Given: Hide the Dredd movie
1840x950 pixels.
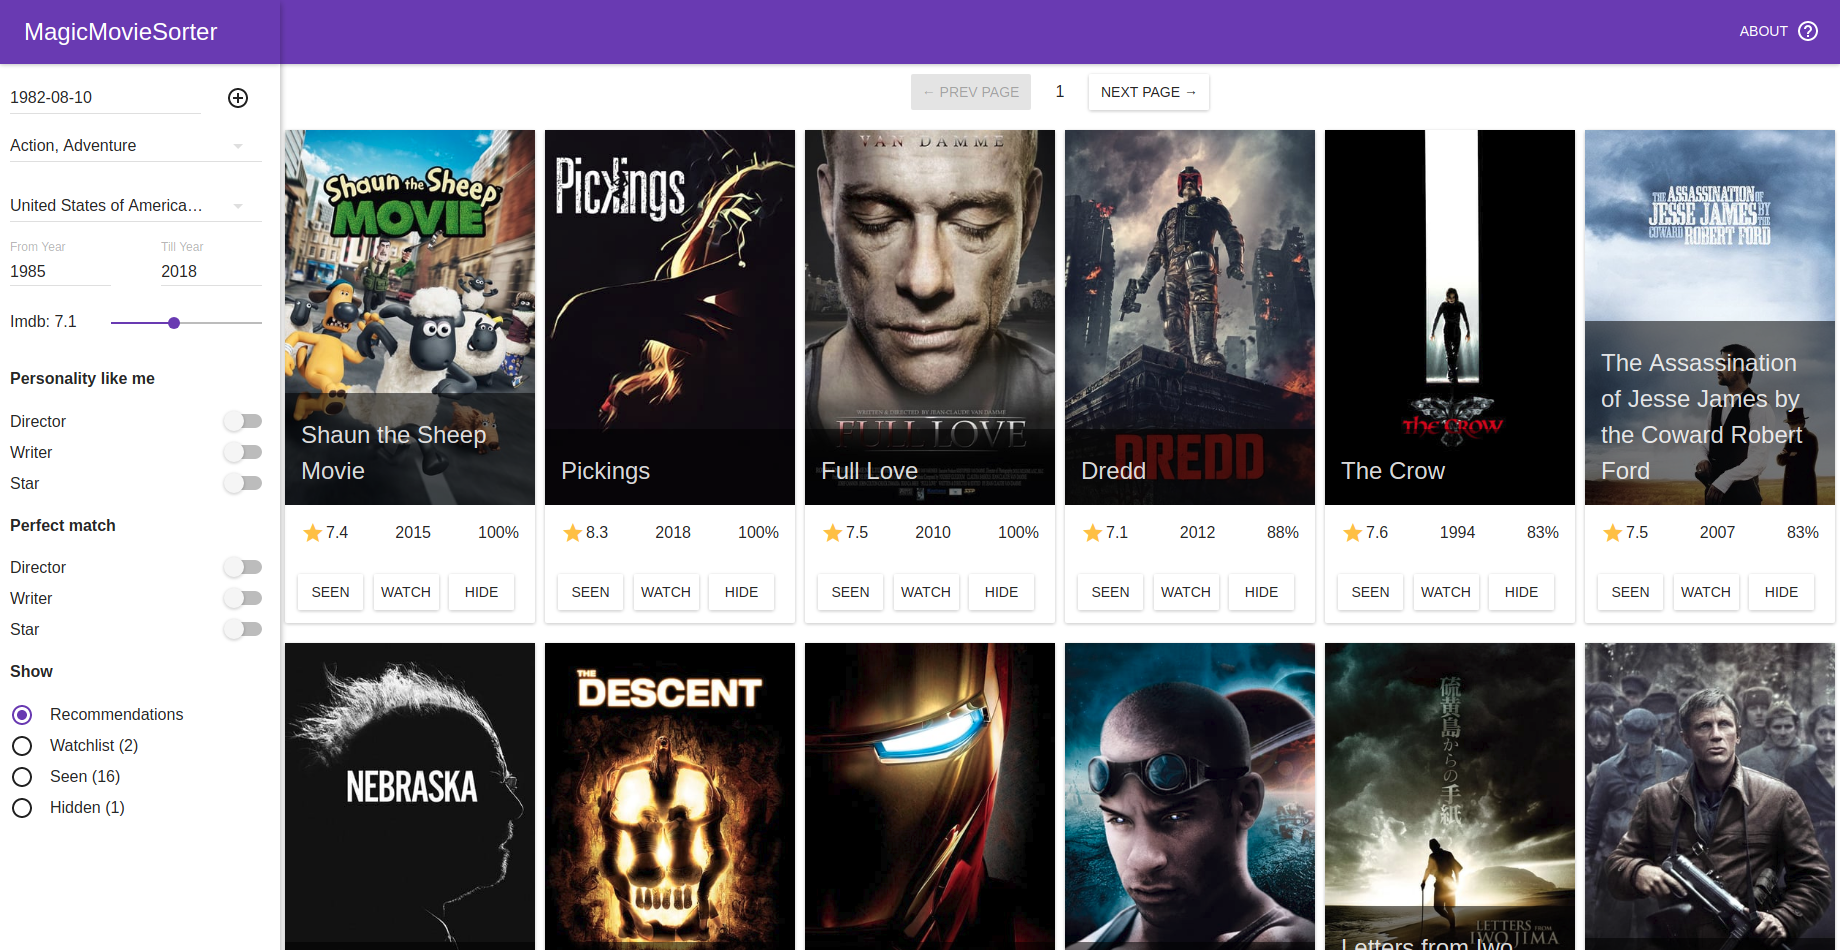Looking at the screenshot, I should (1261, 592).
